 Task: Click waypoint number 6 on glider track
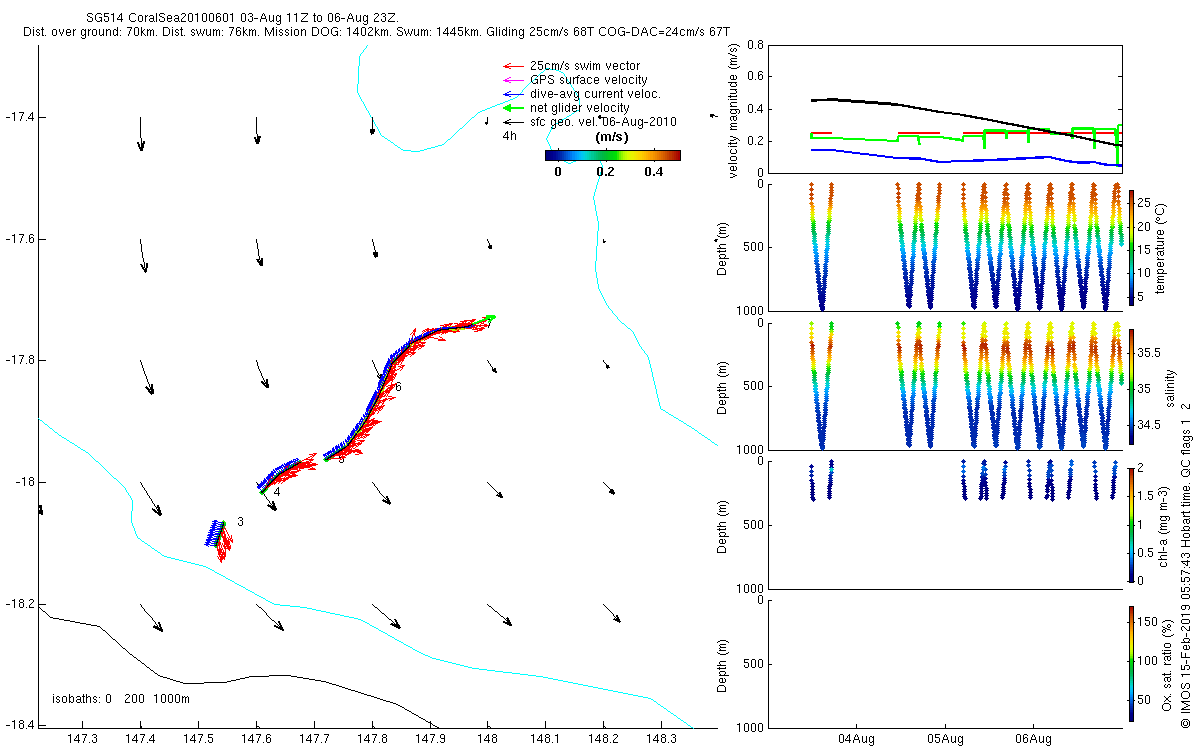pyautogui.click(x=397, y=387)
